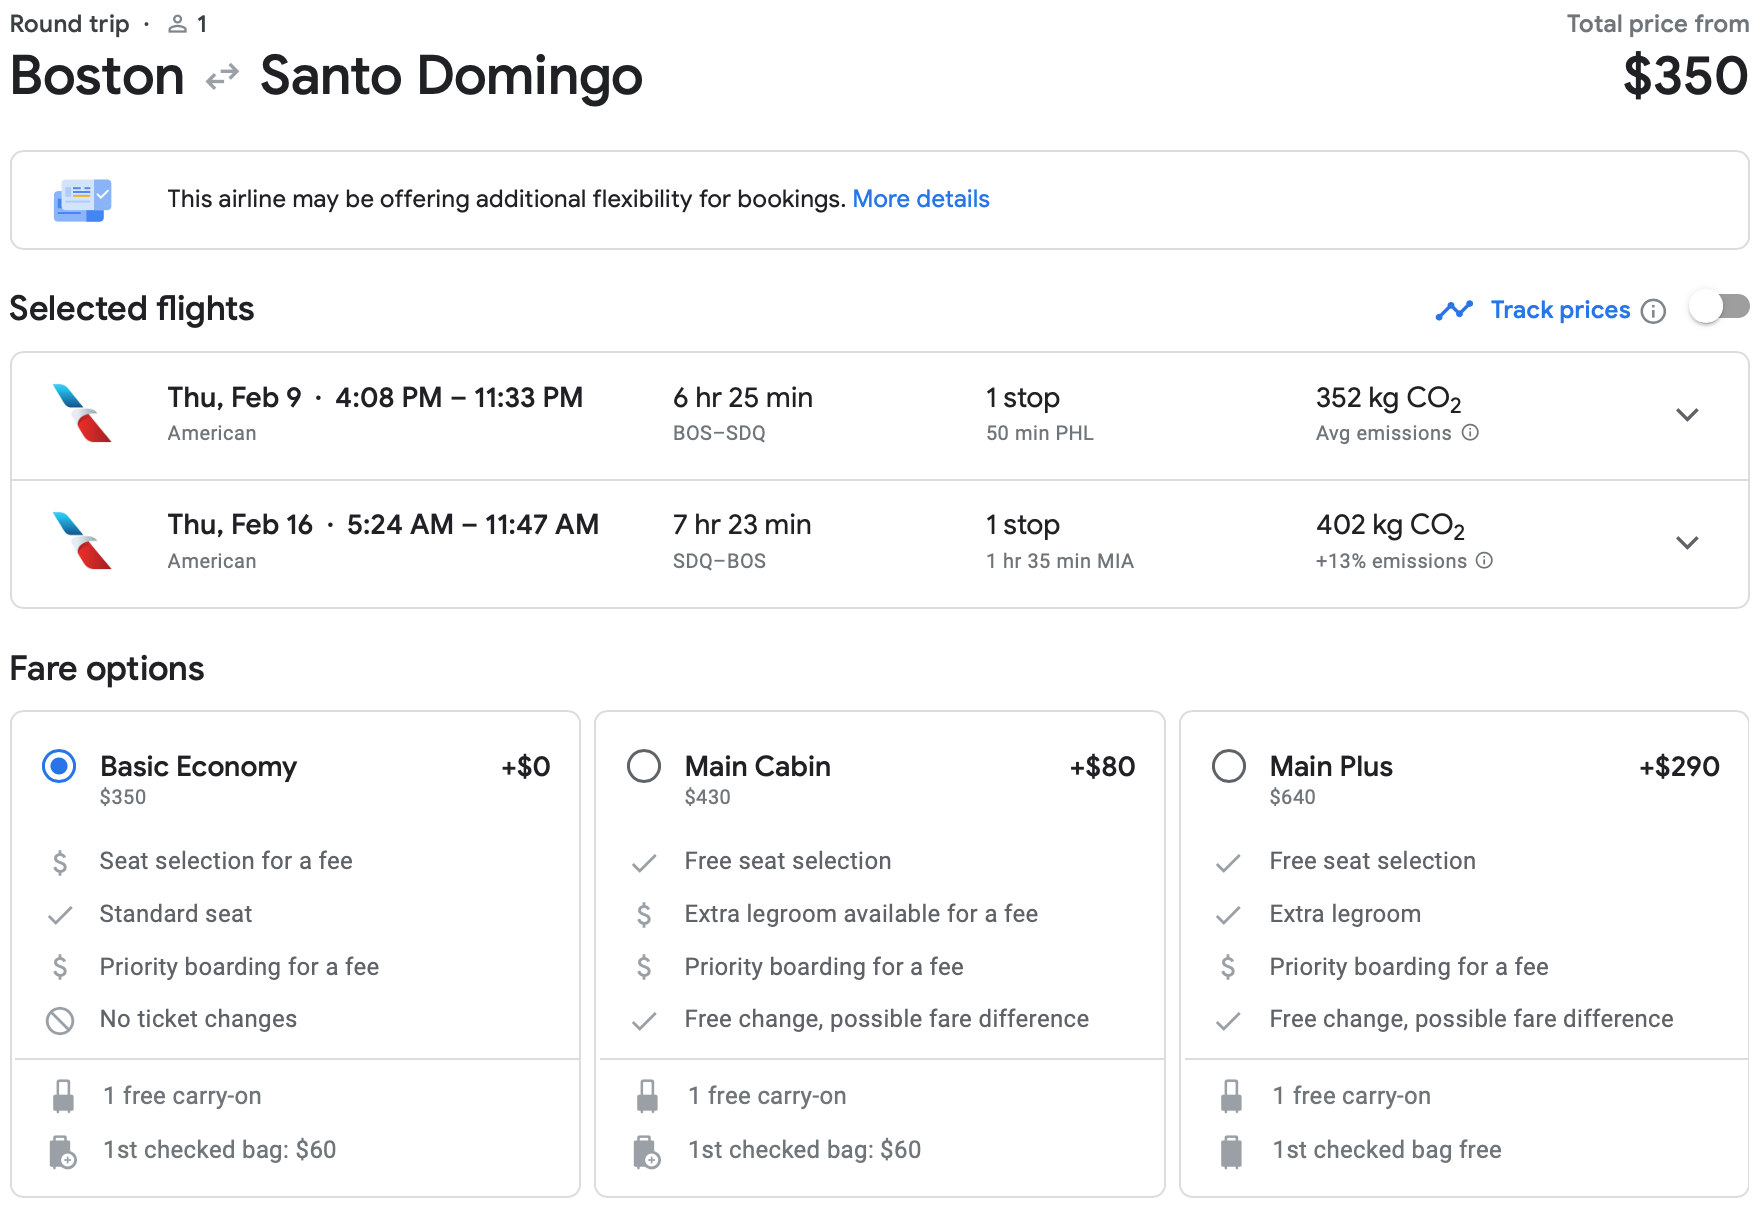The image size is (1764, 1216).
Task: Click the American Airlines logo for Feb 16 flight
Action: tap(82, 541)
